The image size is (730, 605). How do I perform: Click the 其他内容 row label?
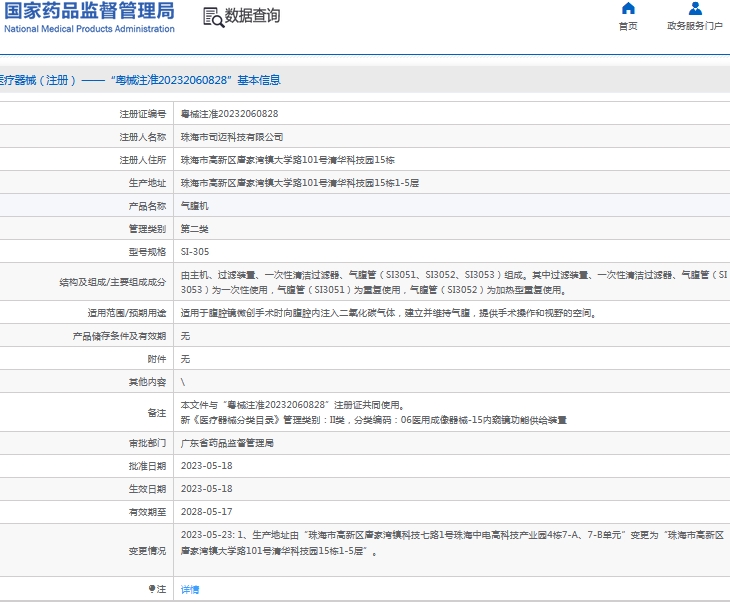point(148,382)
